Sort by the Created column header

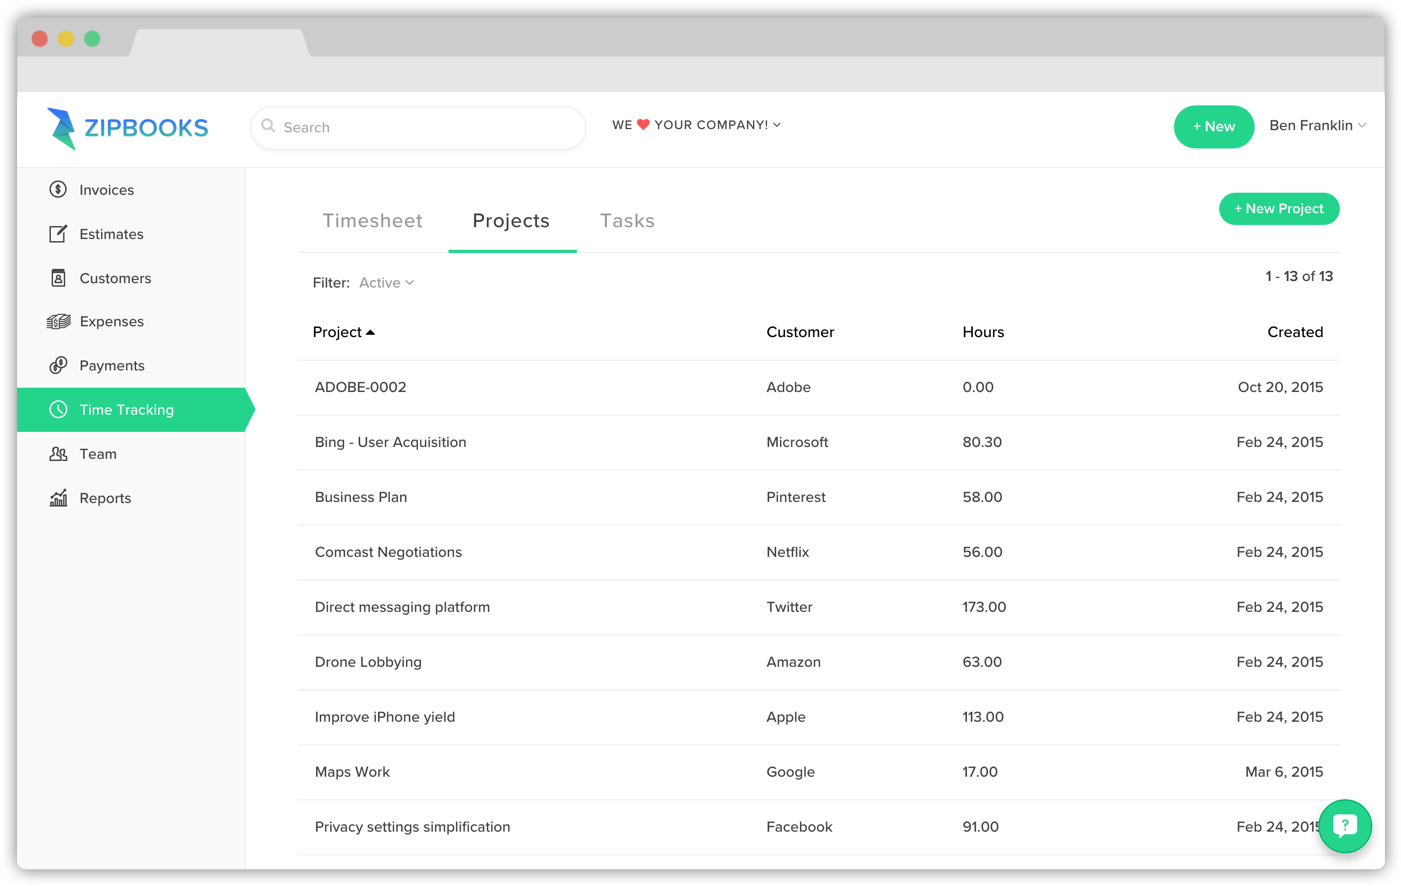(x=1295, y=332)
